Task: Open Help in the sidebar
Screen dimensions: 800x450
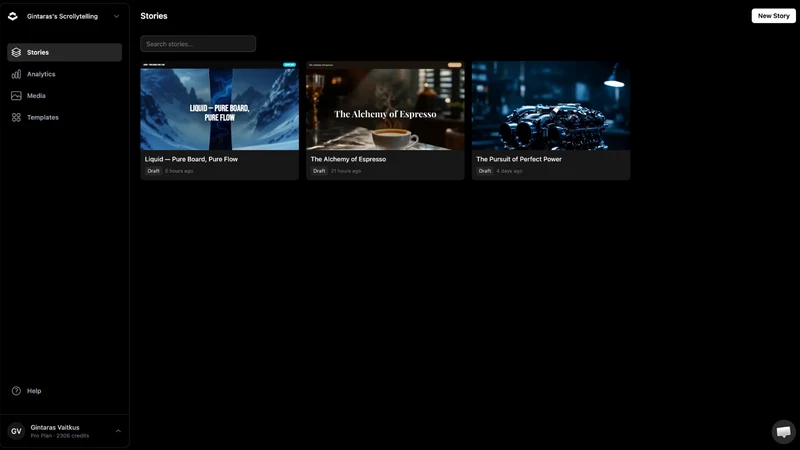Action: point(64,391)
